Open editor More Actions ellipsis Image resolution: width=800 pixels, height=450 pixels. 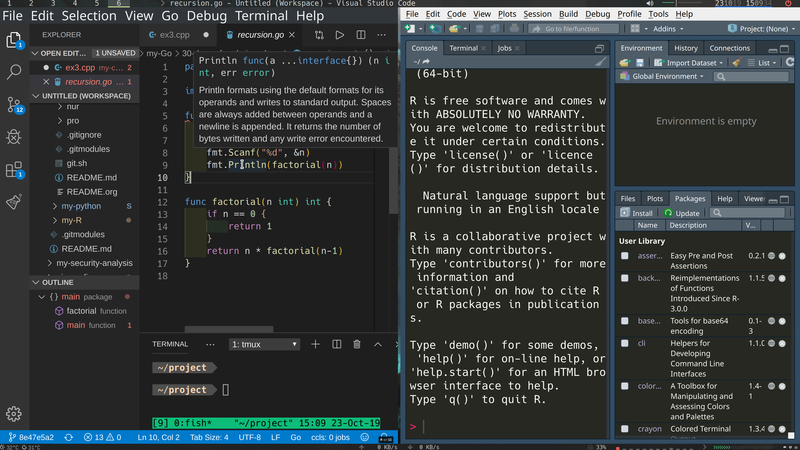pyautogui.click(x=382, y=35)
